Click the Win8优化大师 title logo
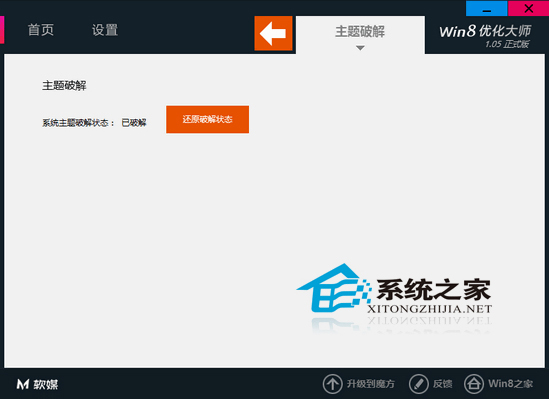 (x=485, y=31)
